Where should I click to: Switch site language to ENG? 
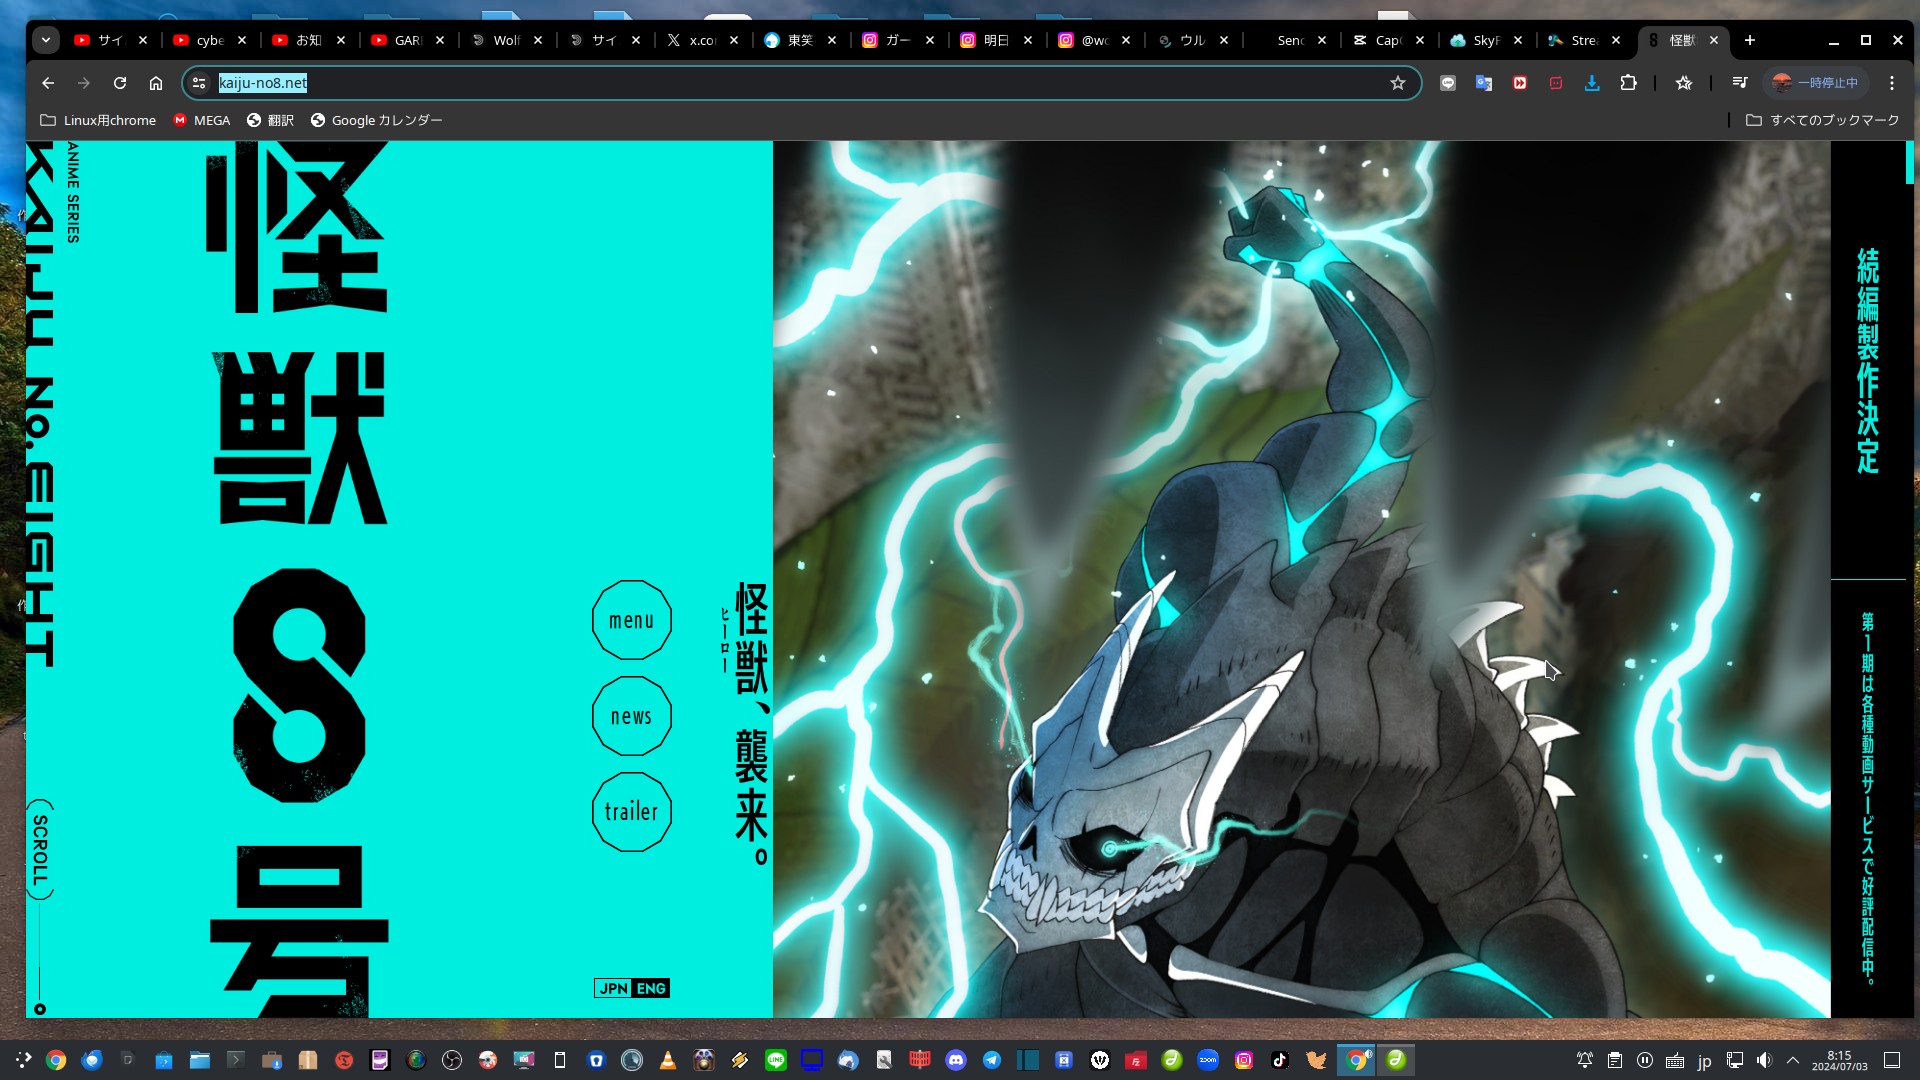click(x=651, y=988)
